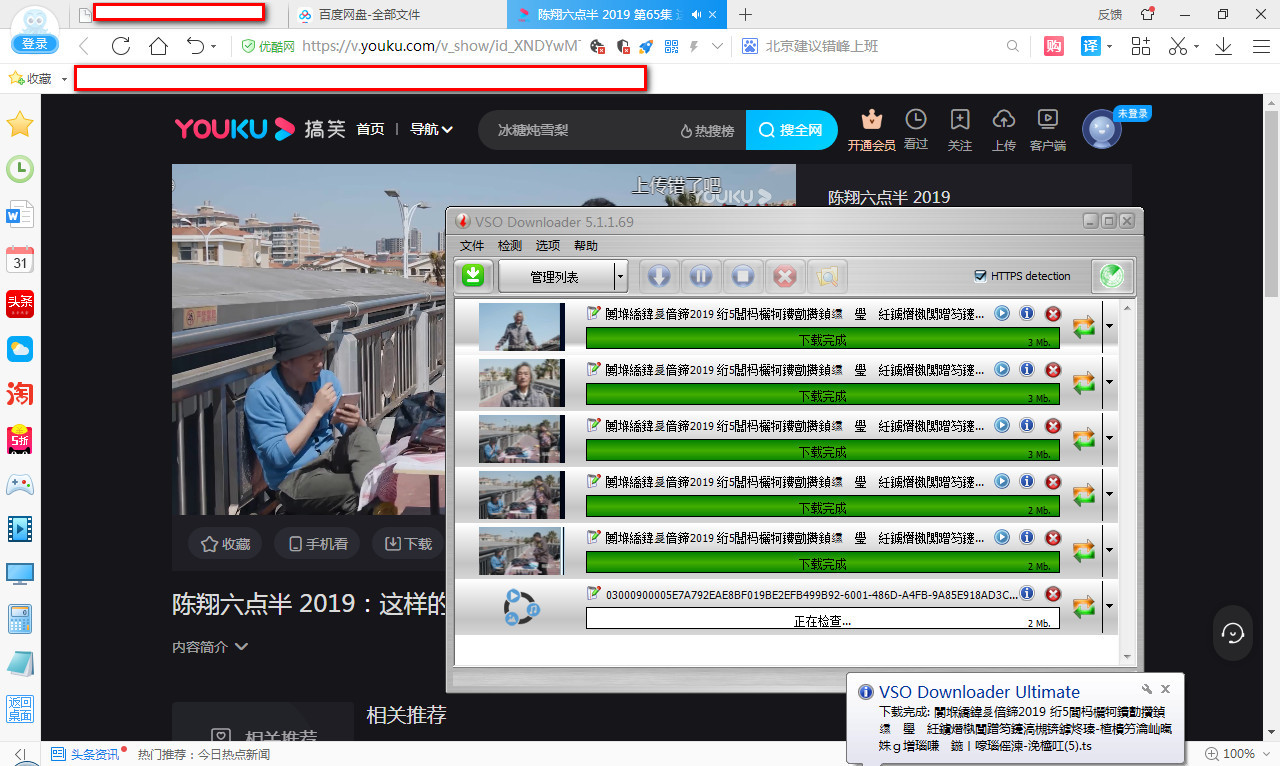Show info for the topmost completed download
The image size is (1280, 766).
pyautogui.click(x=1026, y=313)
